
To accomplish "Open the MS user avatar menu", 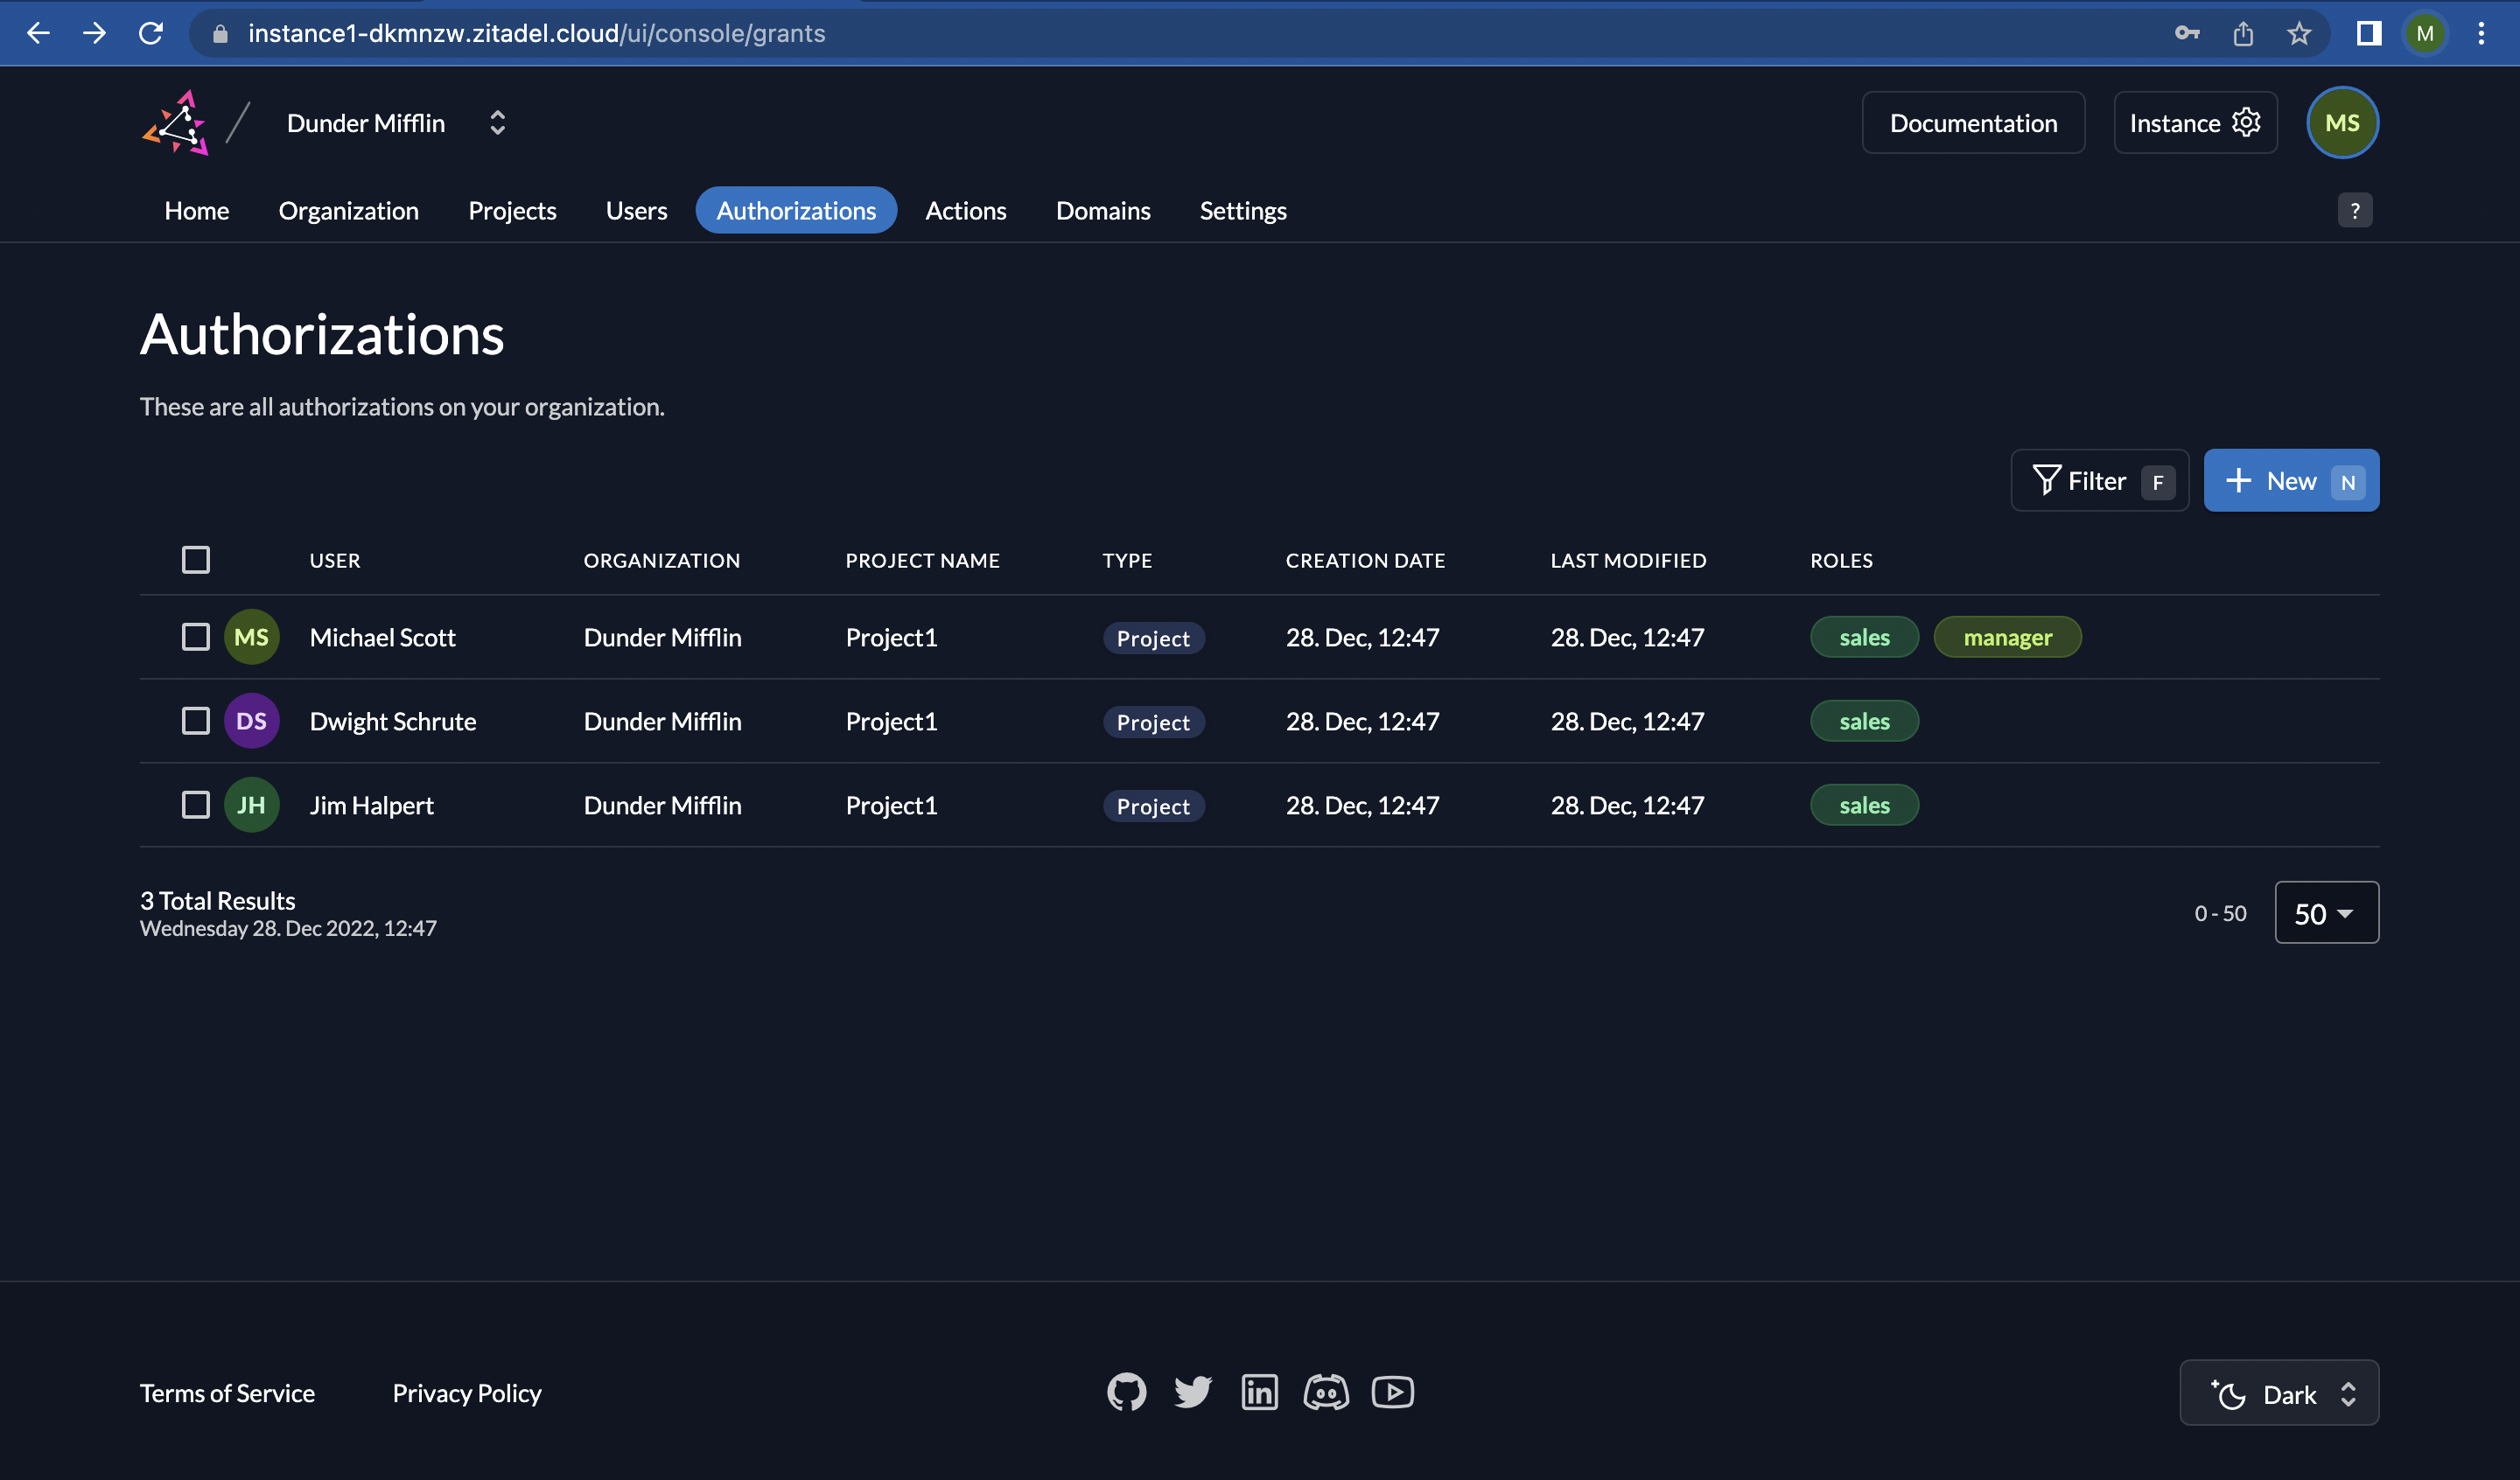I will pos(2342,123).
